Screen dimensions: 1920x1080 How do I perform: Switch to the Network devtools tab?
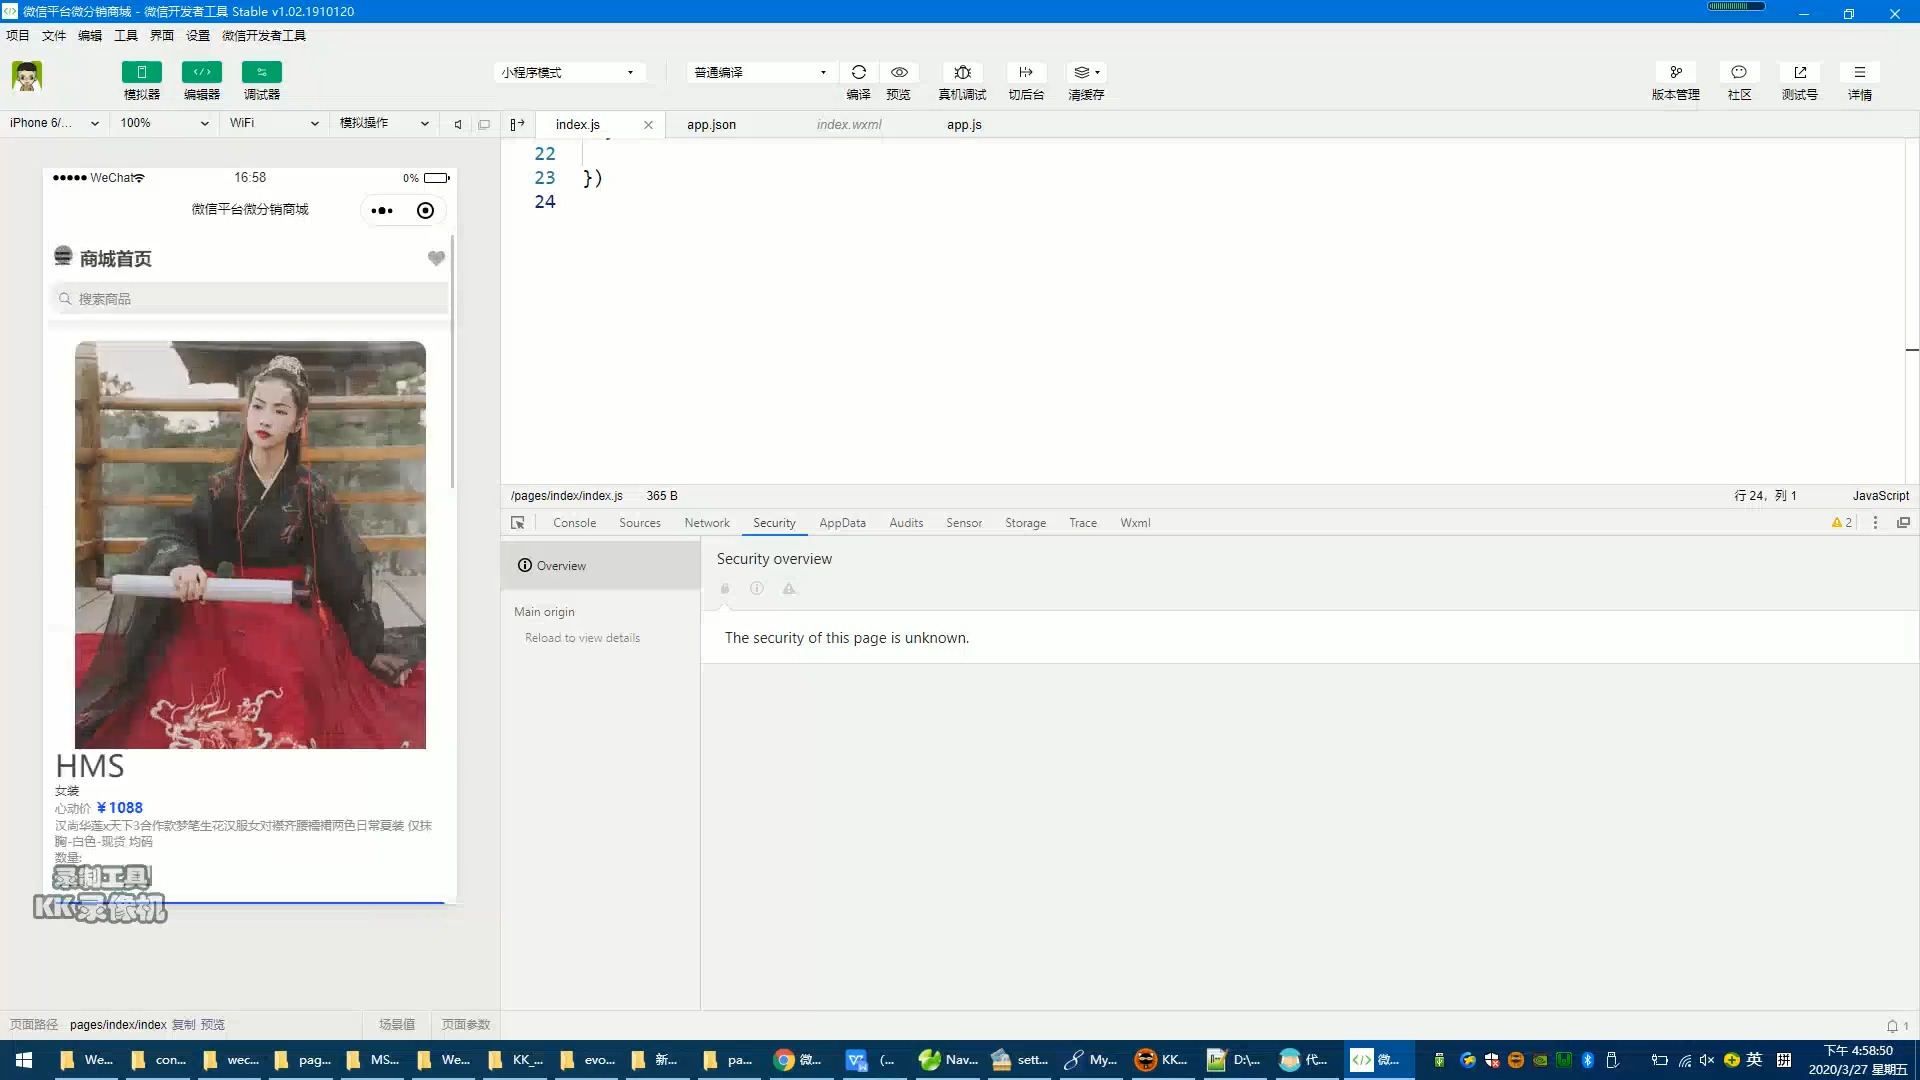click(x=707, y=522)
